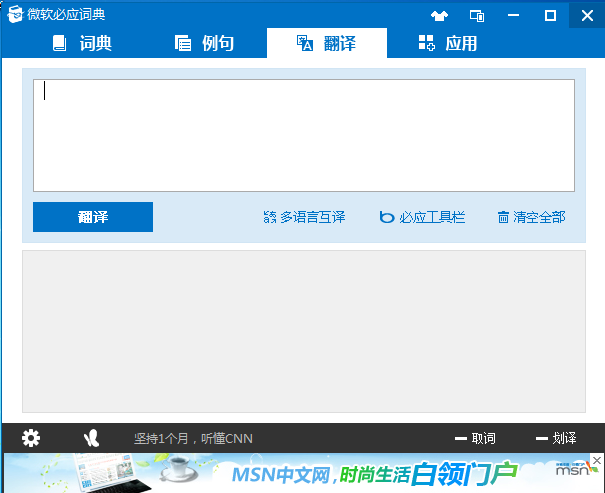Viewport: 605px width, 493px height.
Task: Open the 应用 apps tab
Action: coord(448,43)
